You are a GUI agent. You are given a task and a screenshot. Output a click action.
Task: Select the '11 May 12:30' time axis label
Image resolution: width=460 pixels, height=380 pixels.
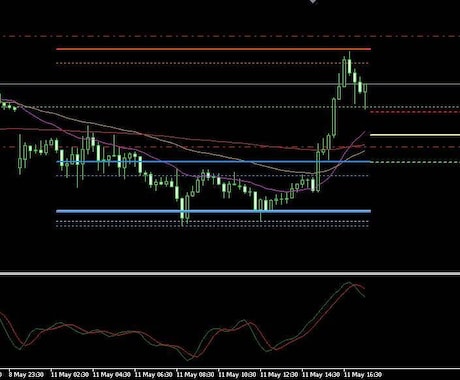point(279,375)
